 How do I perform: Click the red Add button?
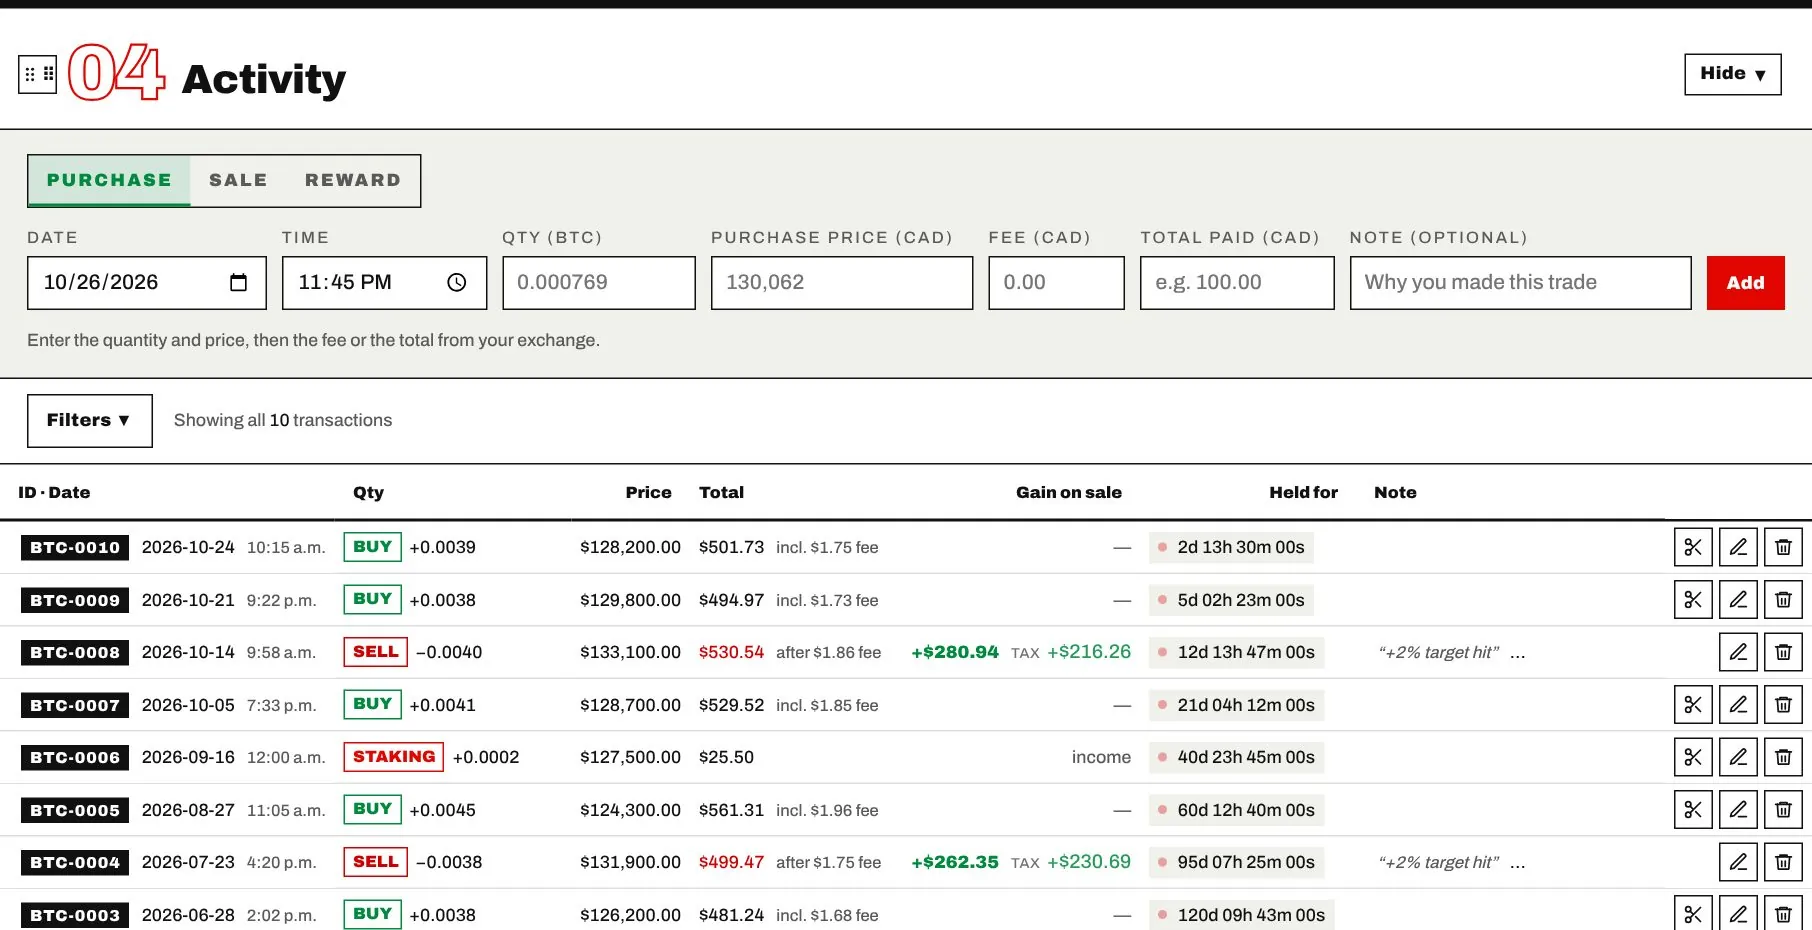tap(1745, 283)
